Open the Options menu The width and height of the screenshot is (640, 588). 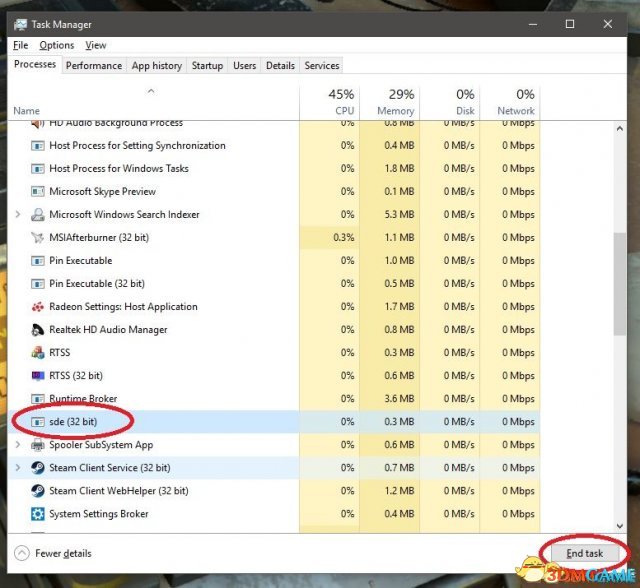[x=57, y=45]
